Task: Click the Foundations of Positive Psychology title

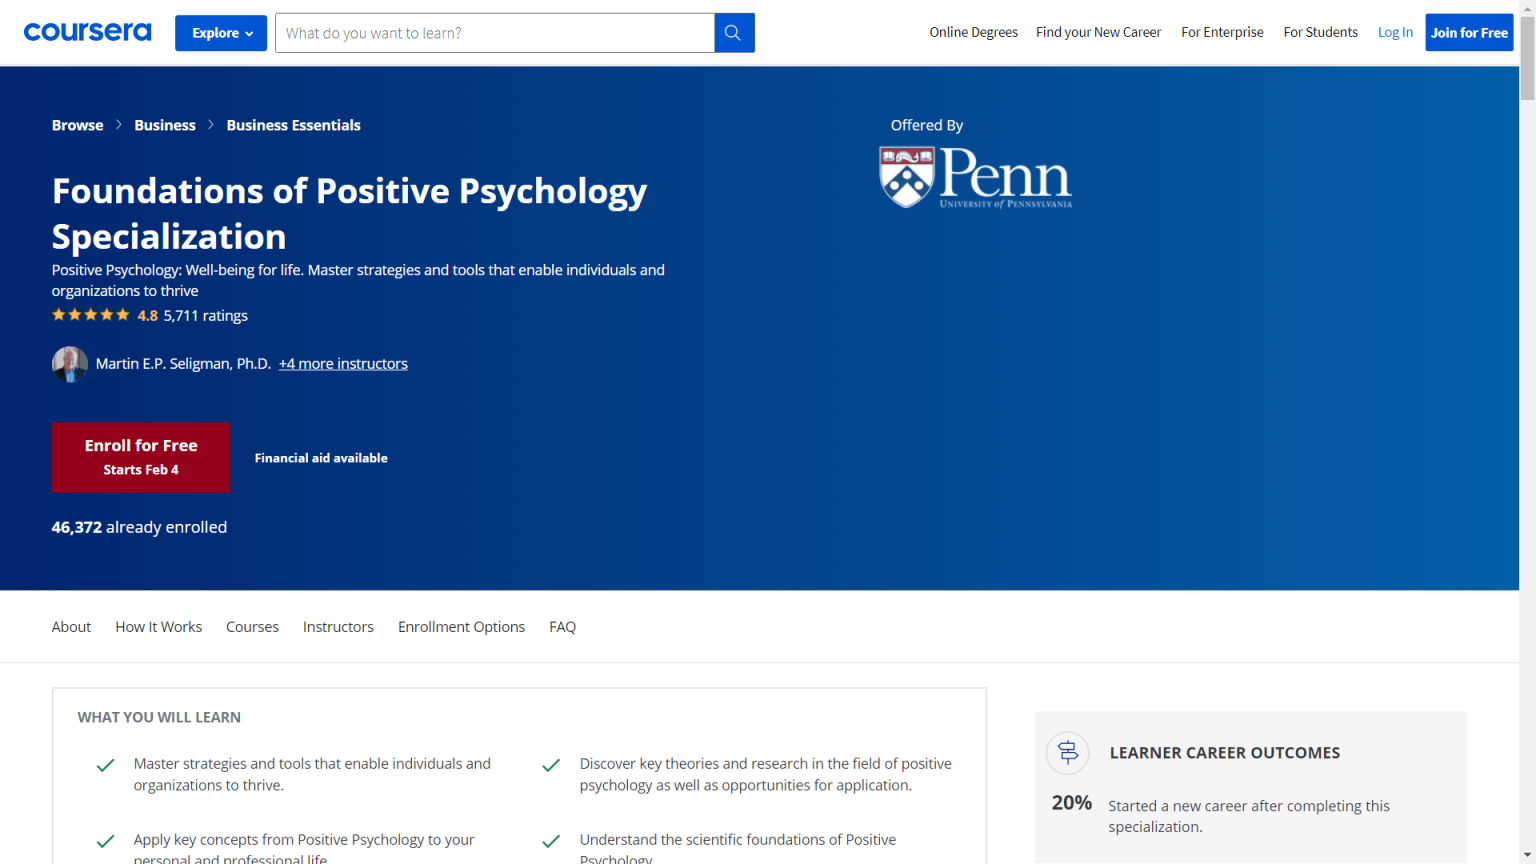Action: pos(349,213)
